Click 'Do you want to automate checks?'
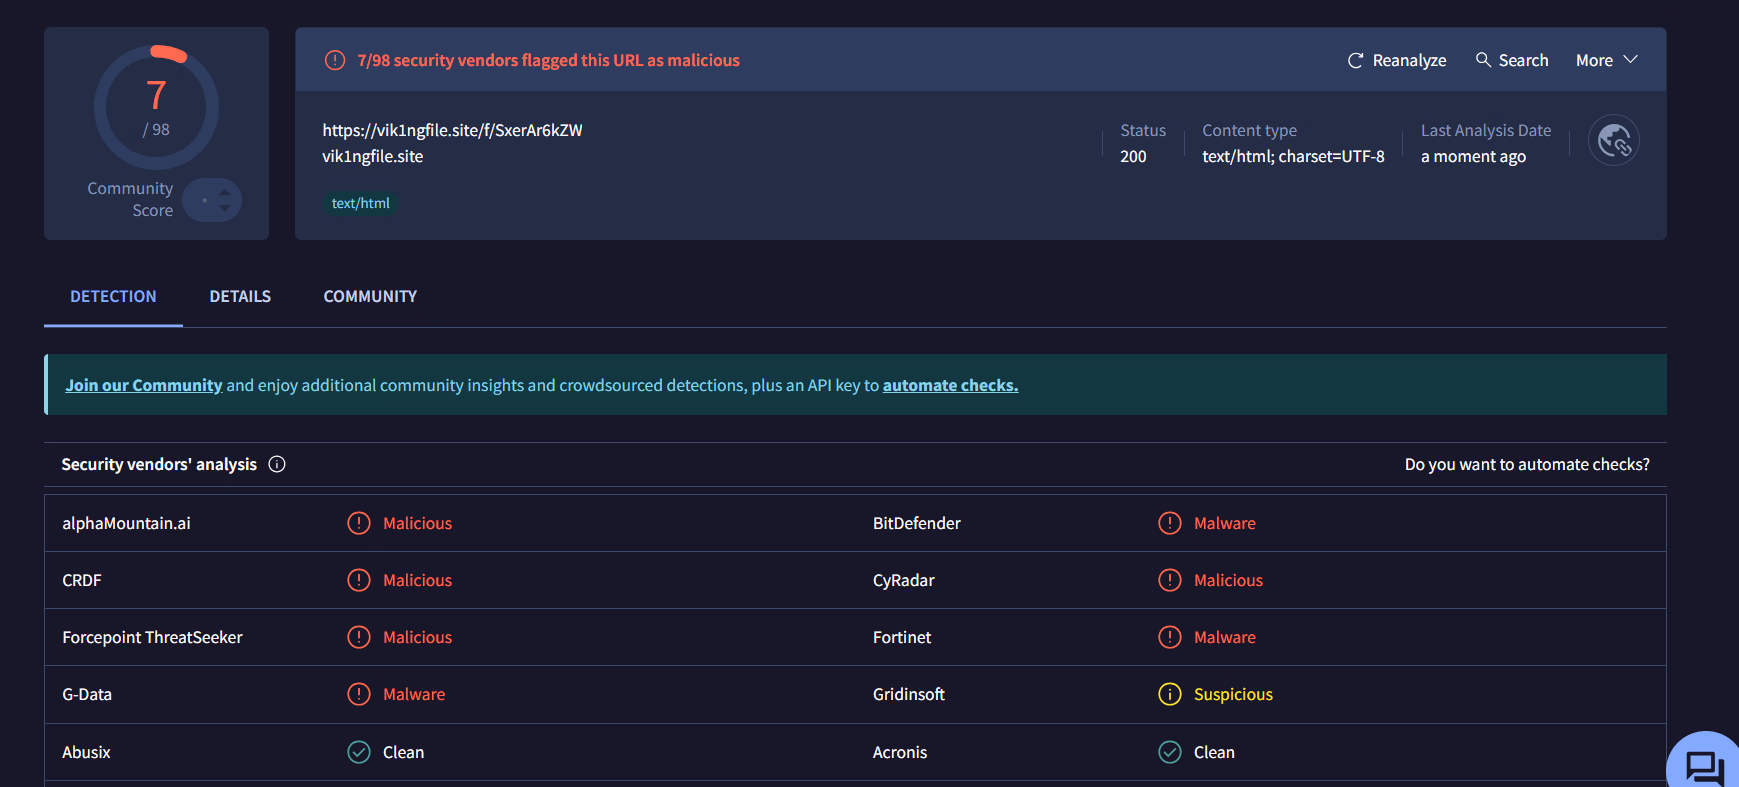This screenshot has height=787, width=1739. [x=1526, y=464]
